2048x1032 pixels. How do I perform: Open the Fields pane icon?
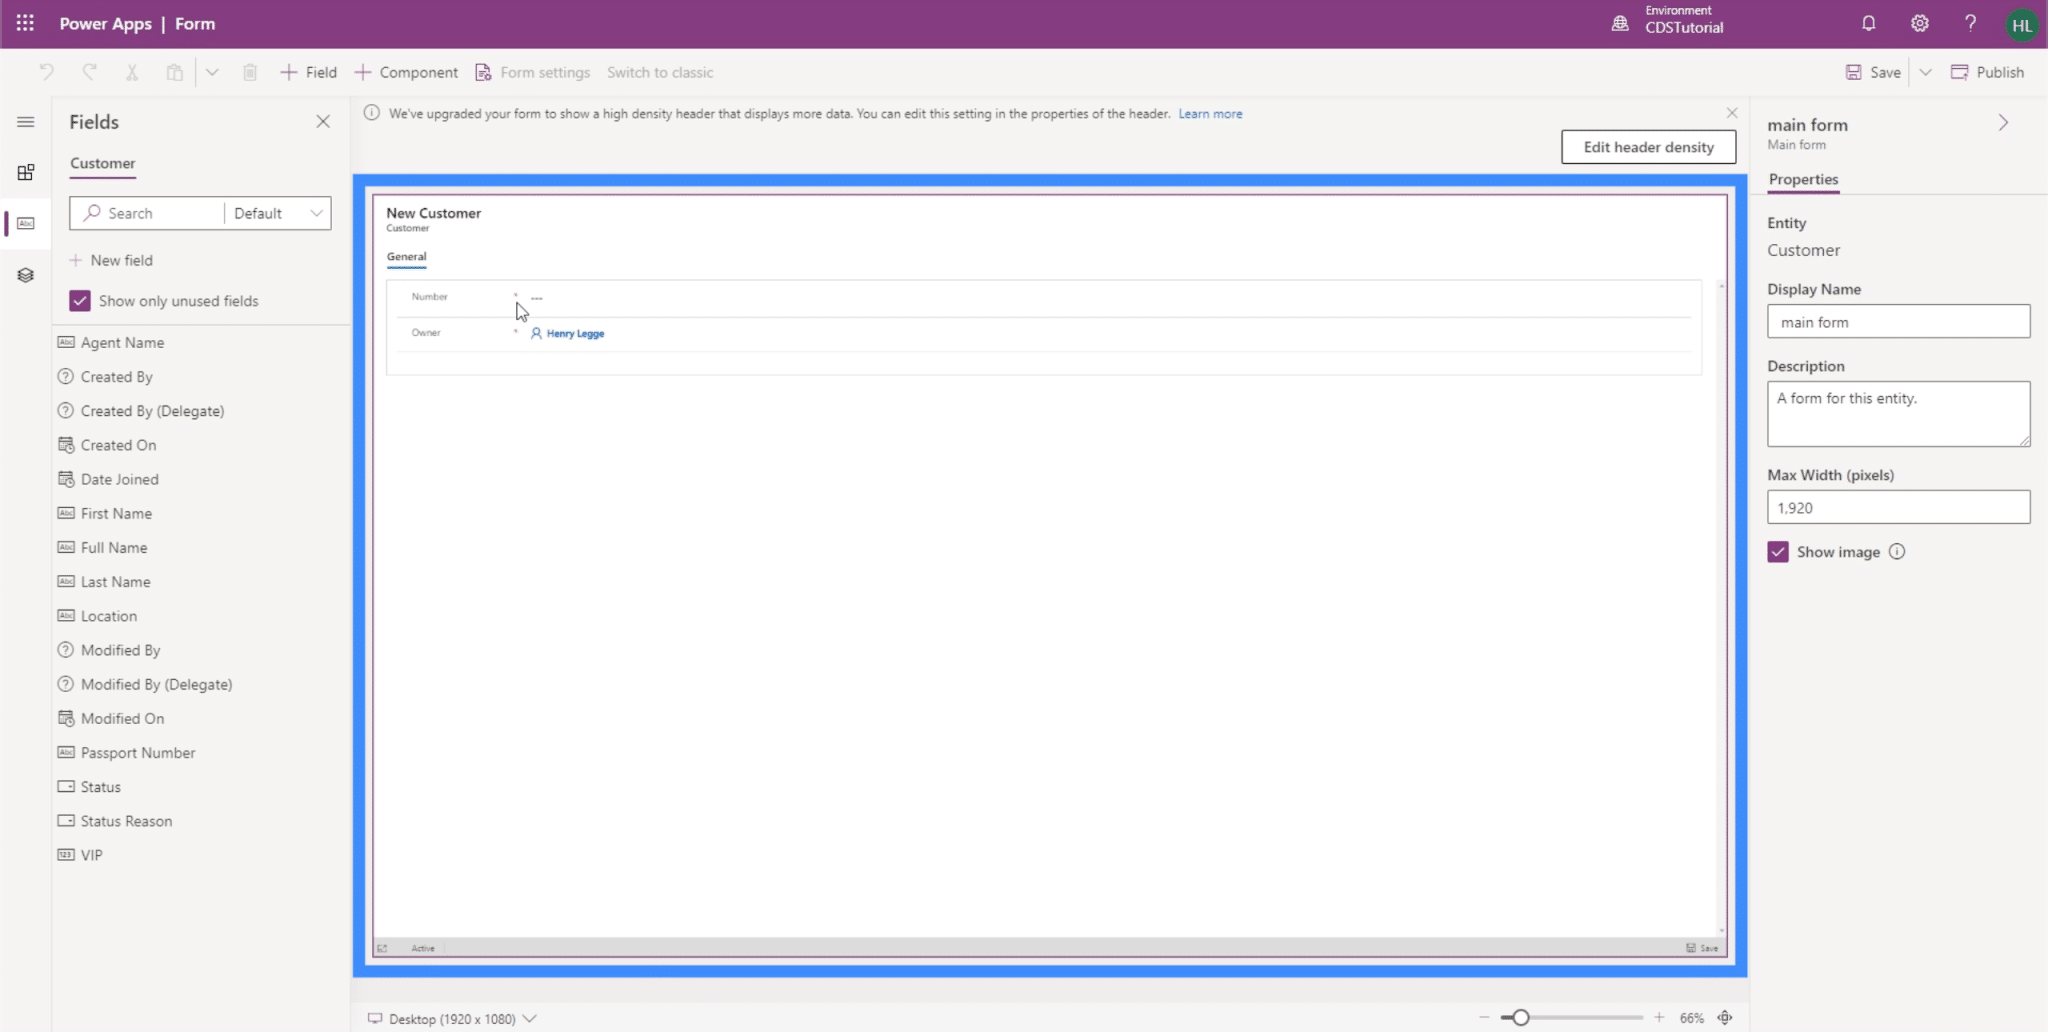[x=26, y=223]
